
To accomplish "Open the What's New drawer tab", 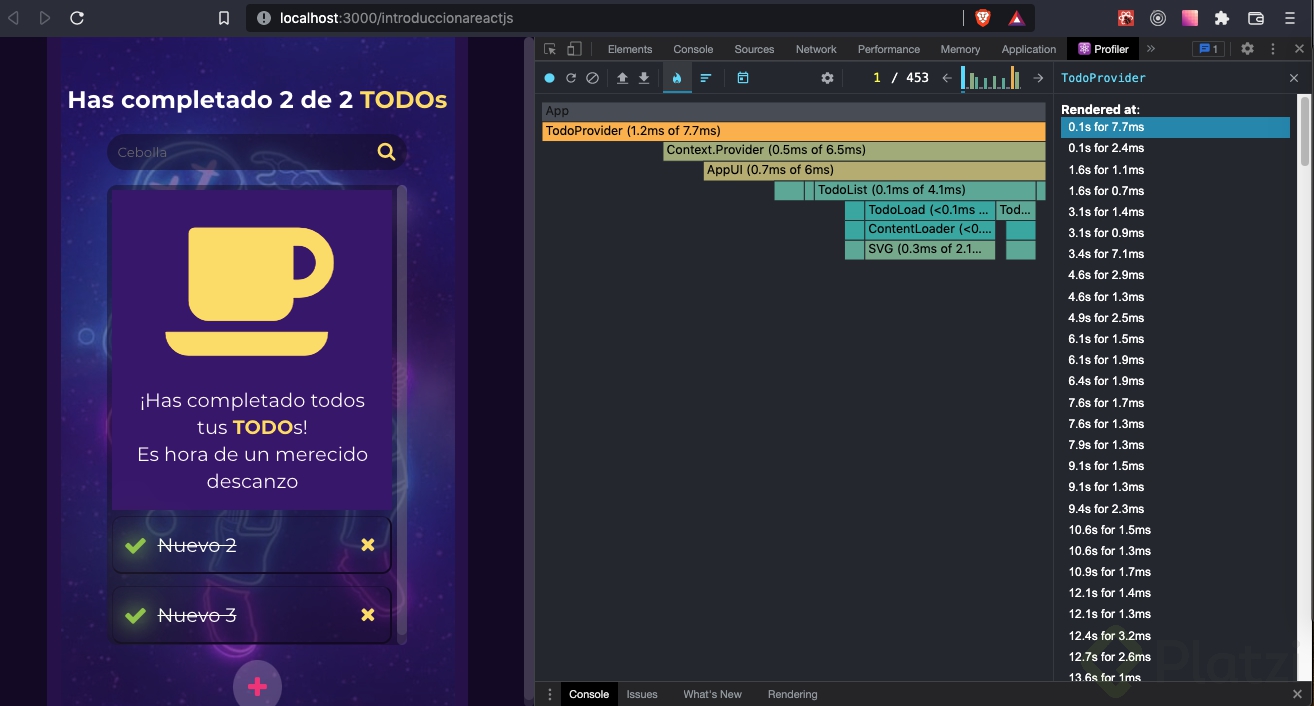I will point(712,694).
